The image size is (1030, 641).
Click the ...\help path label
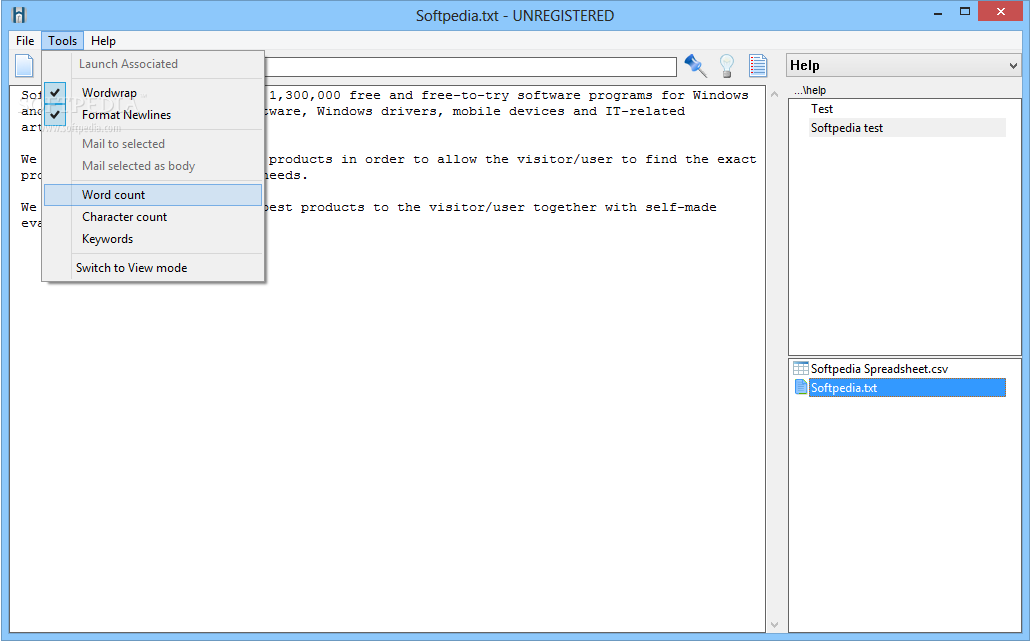[x=809, y=90]
